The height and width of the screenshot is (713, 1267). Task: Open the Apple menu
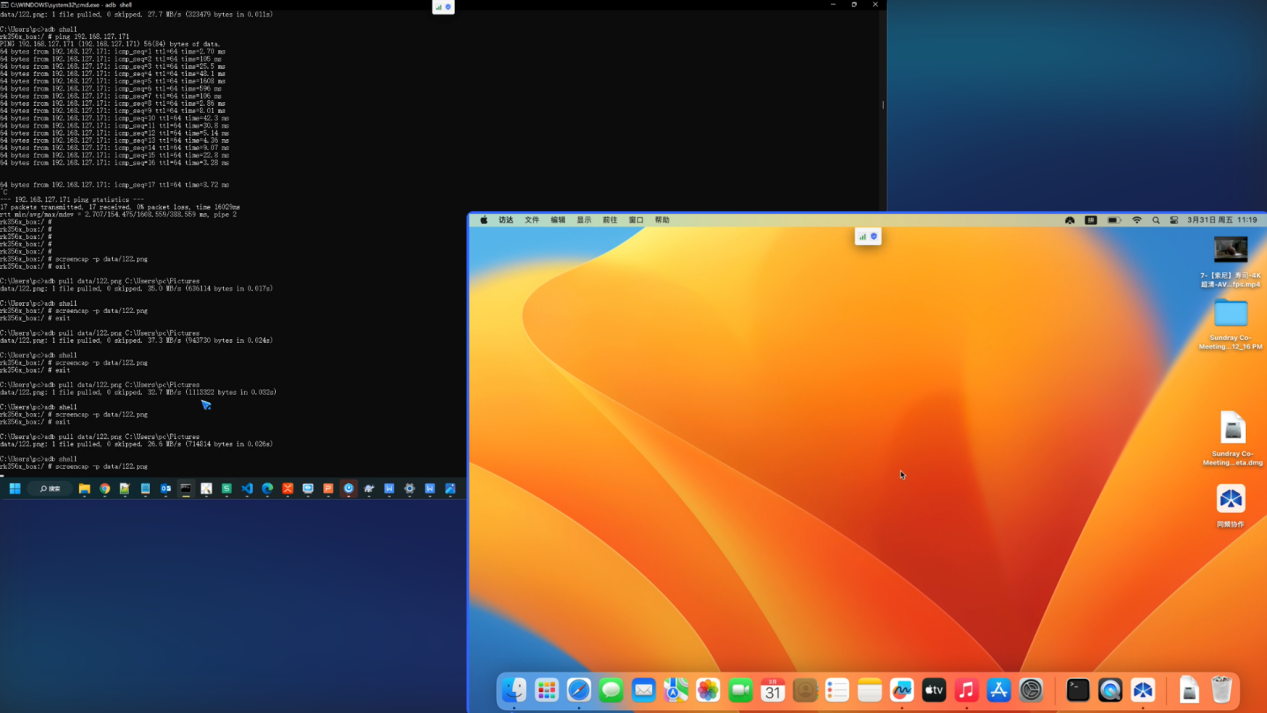click(x=484, y=220)
